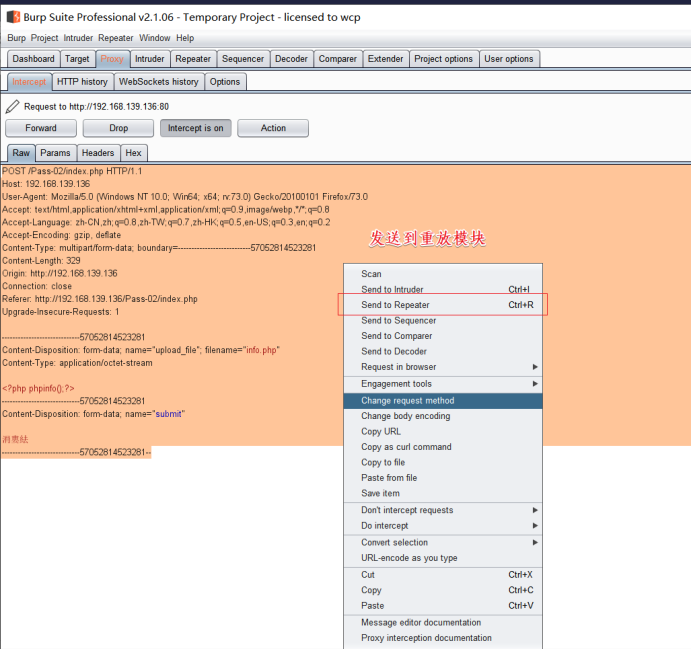Toggle URL-encode as you type
The width and height of the screenshot is (692, 650).
(443, 558)
